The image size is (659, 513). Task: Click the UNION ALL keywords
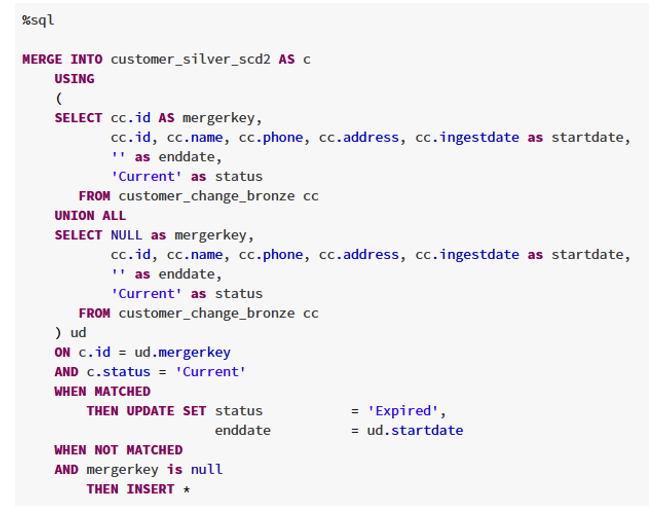click(90, 216)
